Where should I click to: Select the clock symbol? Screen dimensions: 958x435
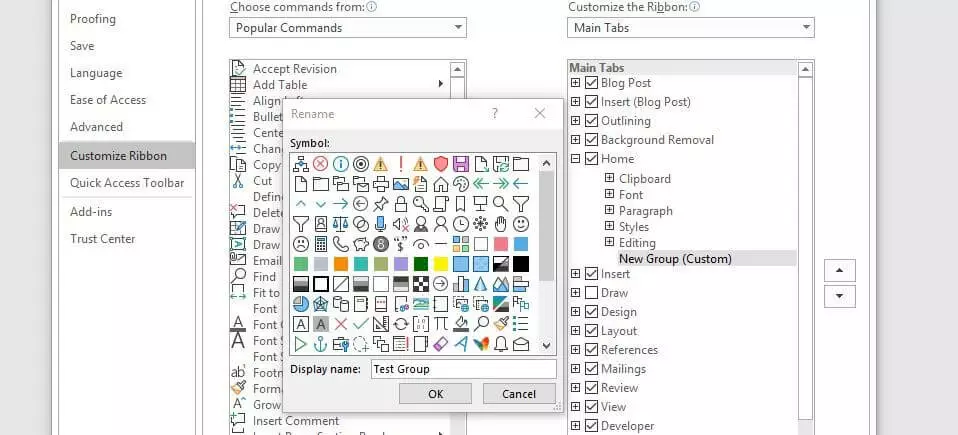[461, 224]
